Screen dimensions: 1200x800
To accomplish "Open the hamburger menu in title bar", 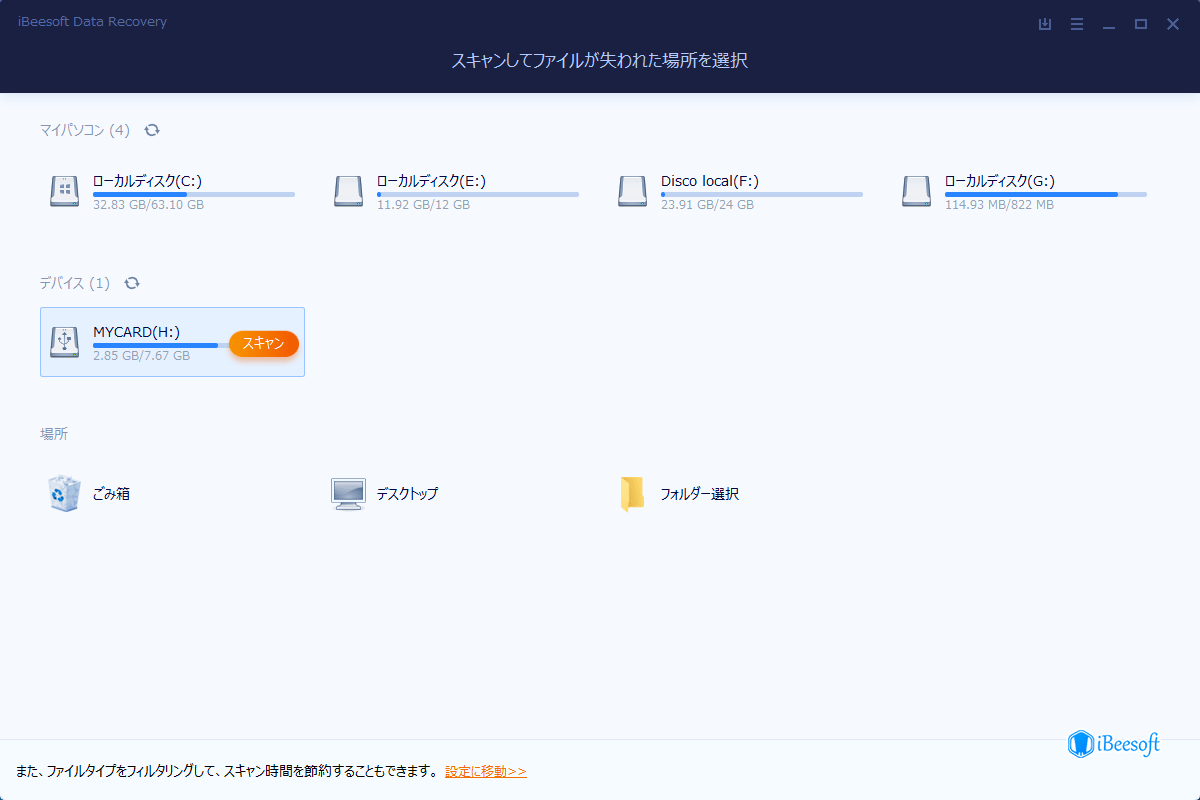I will pyautogui.click(x=1076, y=23).
